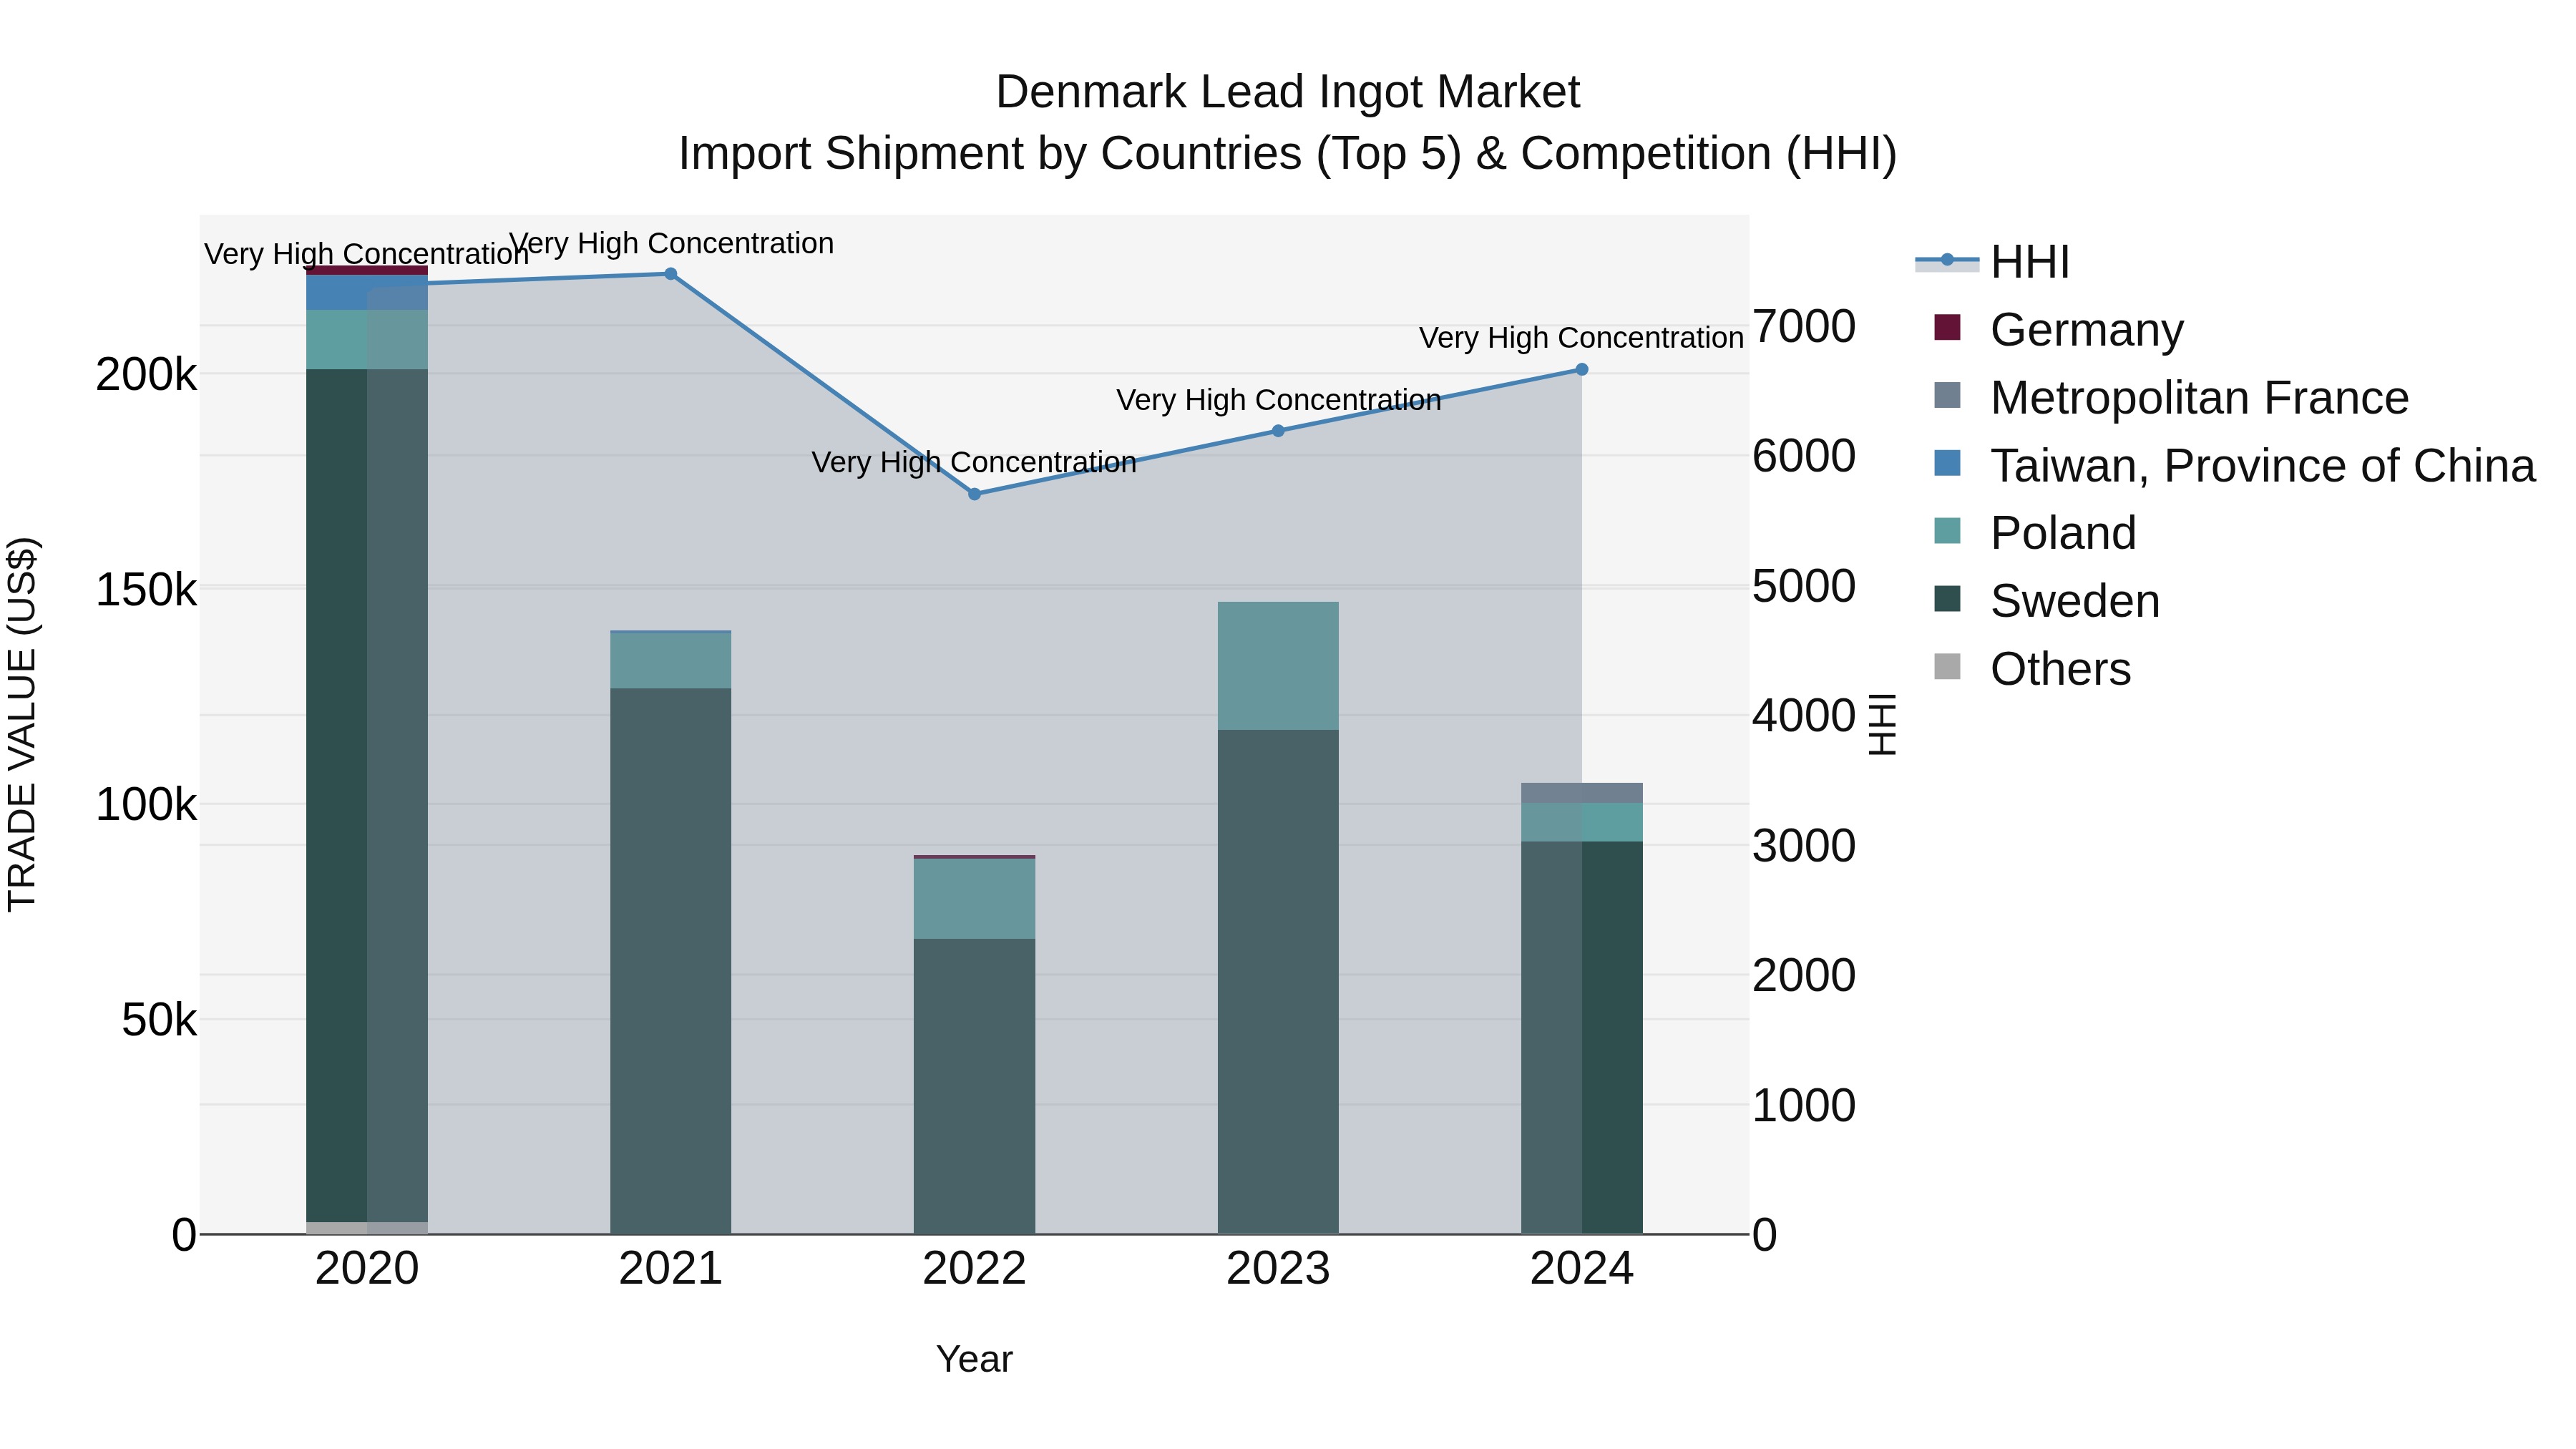Select the 2022 HHI data point
Screen dimensions: 2576x1449
pos(975,494)
